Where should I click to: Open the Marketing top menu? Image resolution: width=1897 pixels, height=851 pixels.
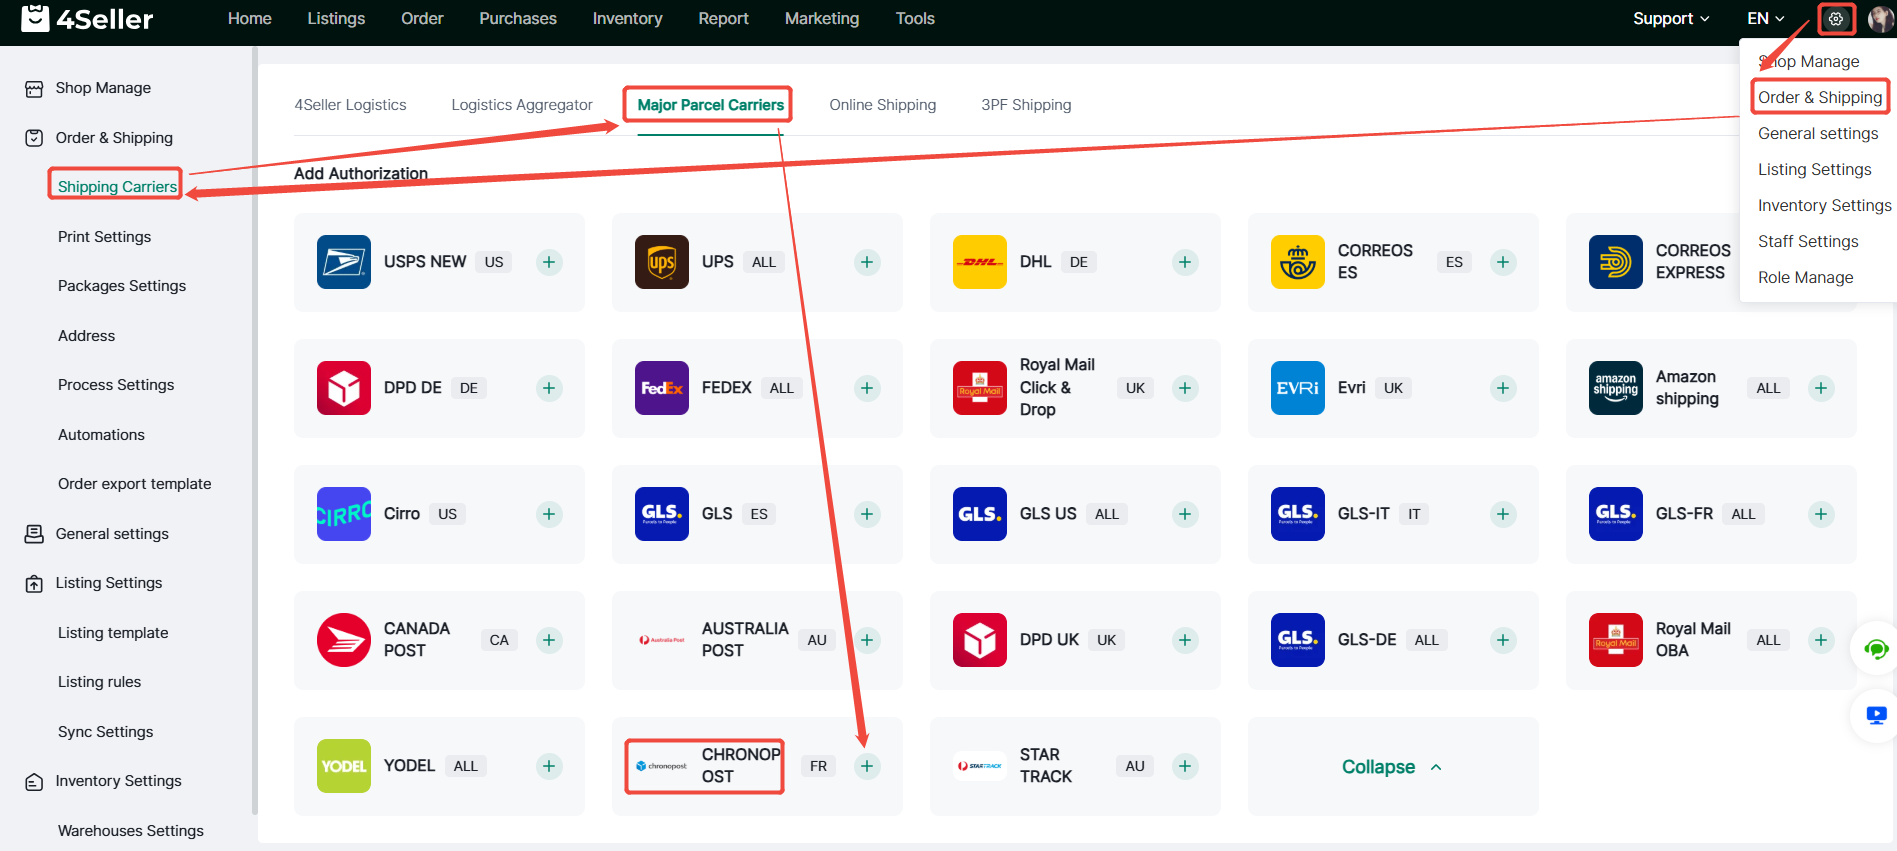pos(822,18)
